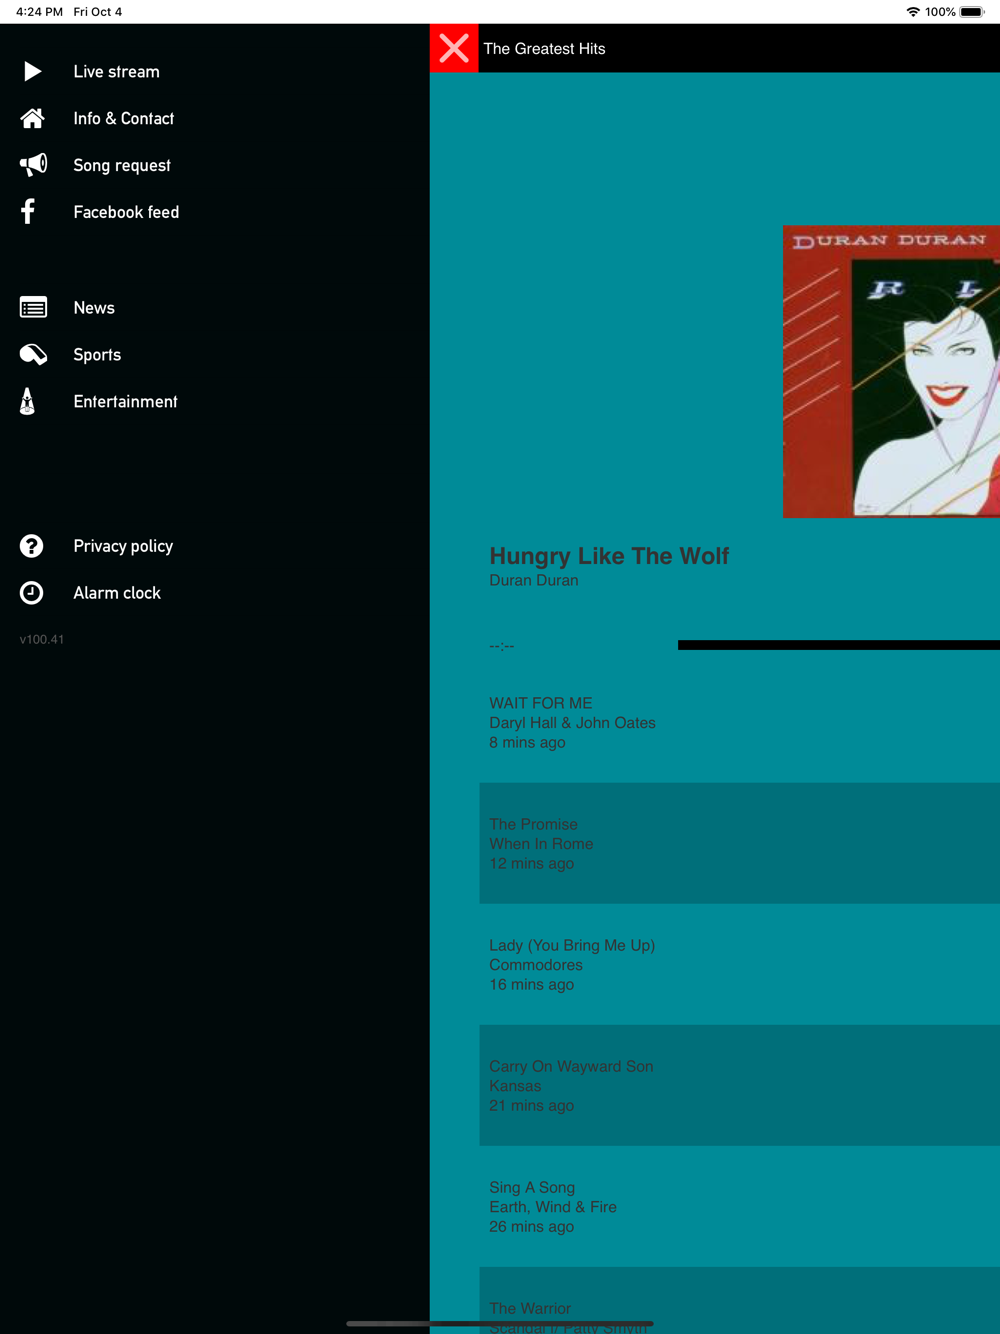Screen dimensions: 1000x1334
Task: Choose Carry On Wayward Son entry
Action: click(740, 1085)
